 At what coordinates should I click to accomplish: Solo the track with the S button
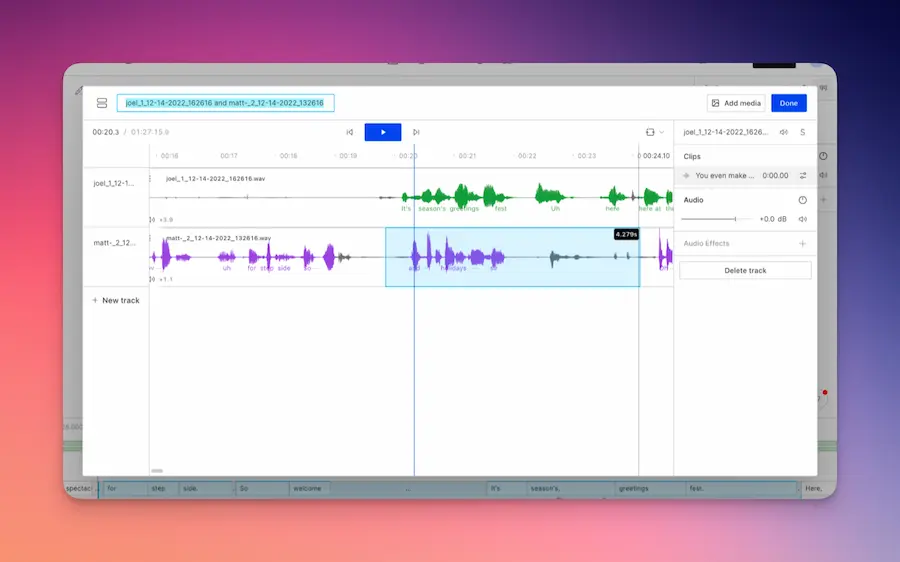tap(802, 132)
